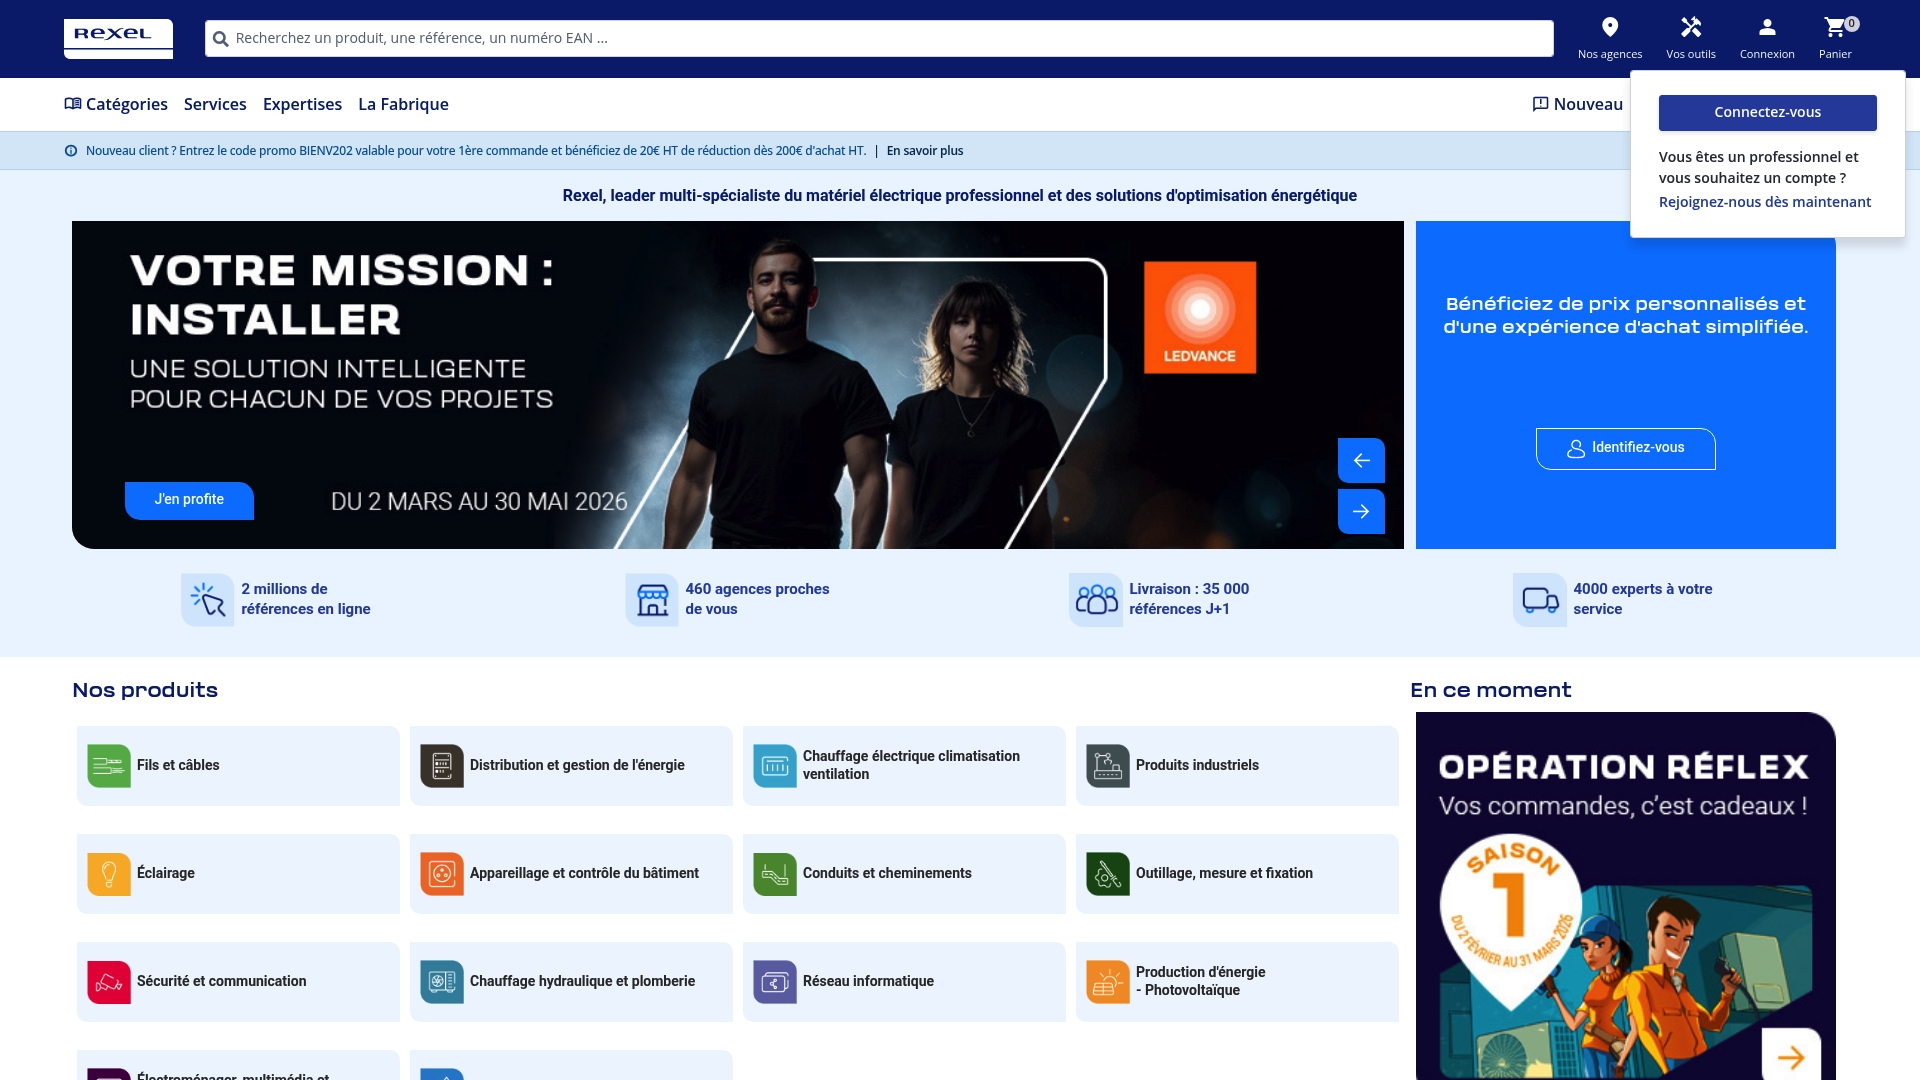Click the promo info circle icon
The image size is (1920, 1080).
(71, 151)
